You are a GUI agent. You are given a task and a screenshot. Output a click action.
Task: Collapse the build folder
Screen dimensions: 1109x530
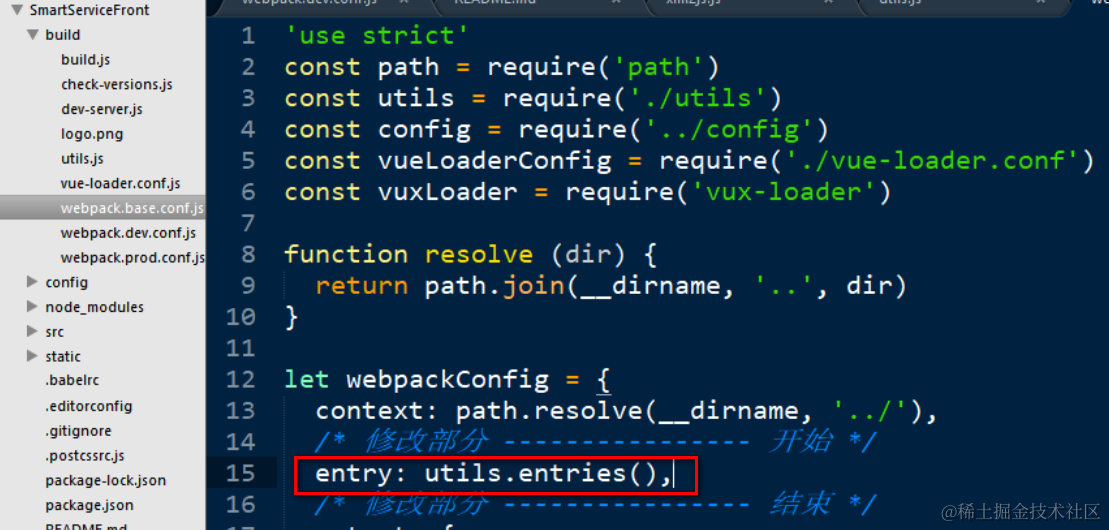click(33, 35)
